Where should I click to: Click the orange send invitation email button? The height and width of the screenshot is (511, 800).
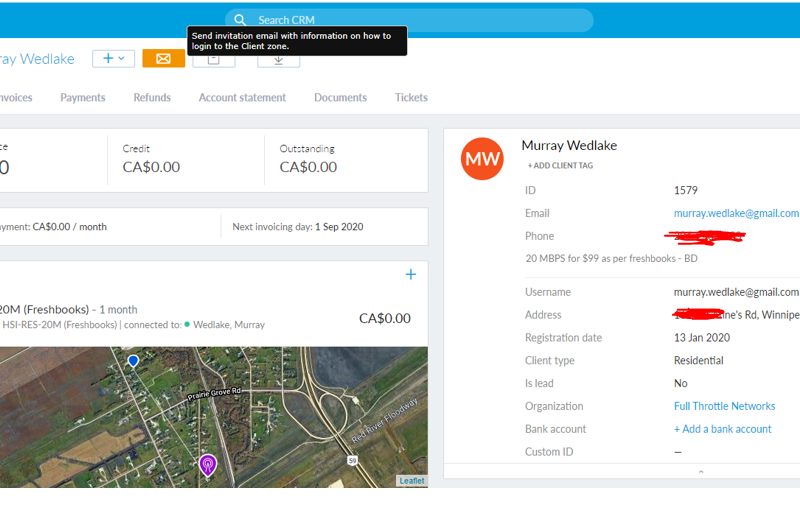coord(163,59)
